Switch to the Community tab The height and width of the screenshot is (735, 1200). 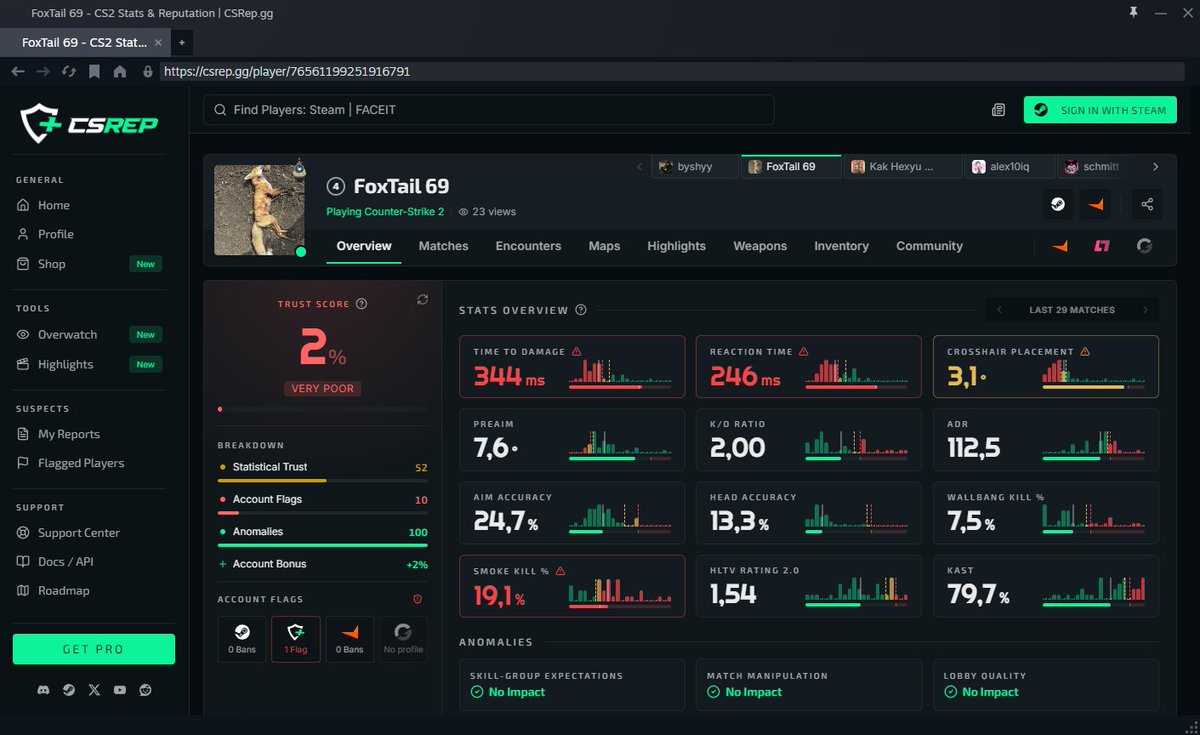pos(929,246)
